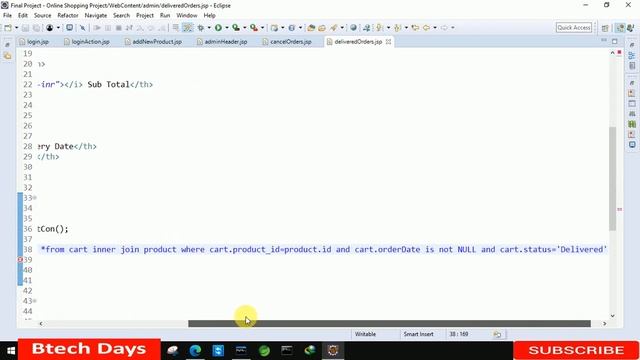Screen dimensions: 640x360
Task: Expand the Back history dropdown arrow
Action: click(435, 28)
